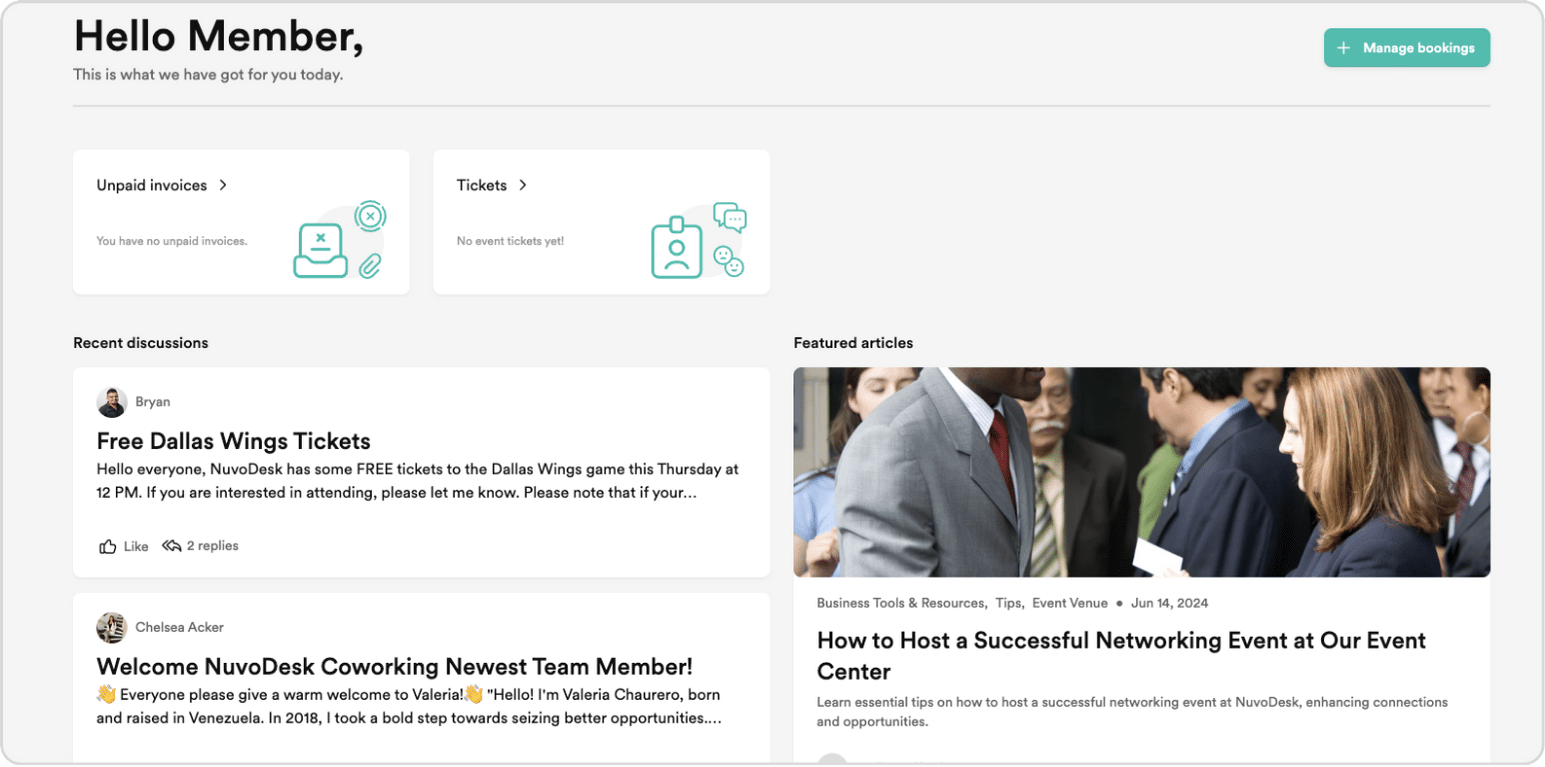Open Bryan's profile avatar
This screenshot has width=1545, height=767.
click(x=112, y=402)
